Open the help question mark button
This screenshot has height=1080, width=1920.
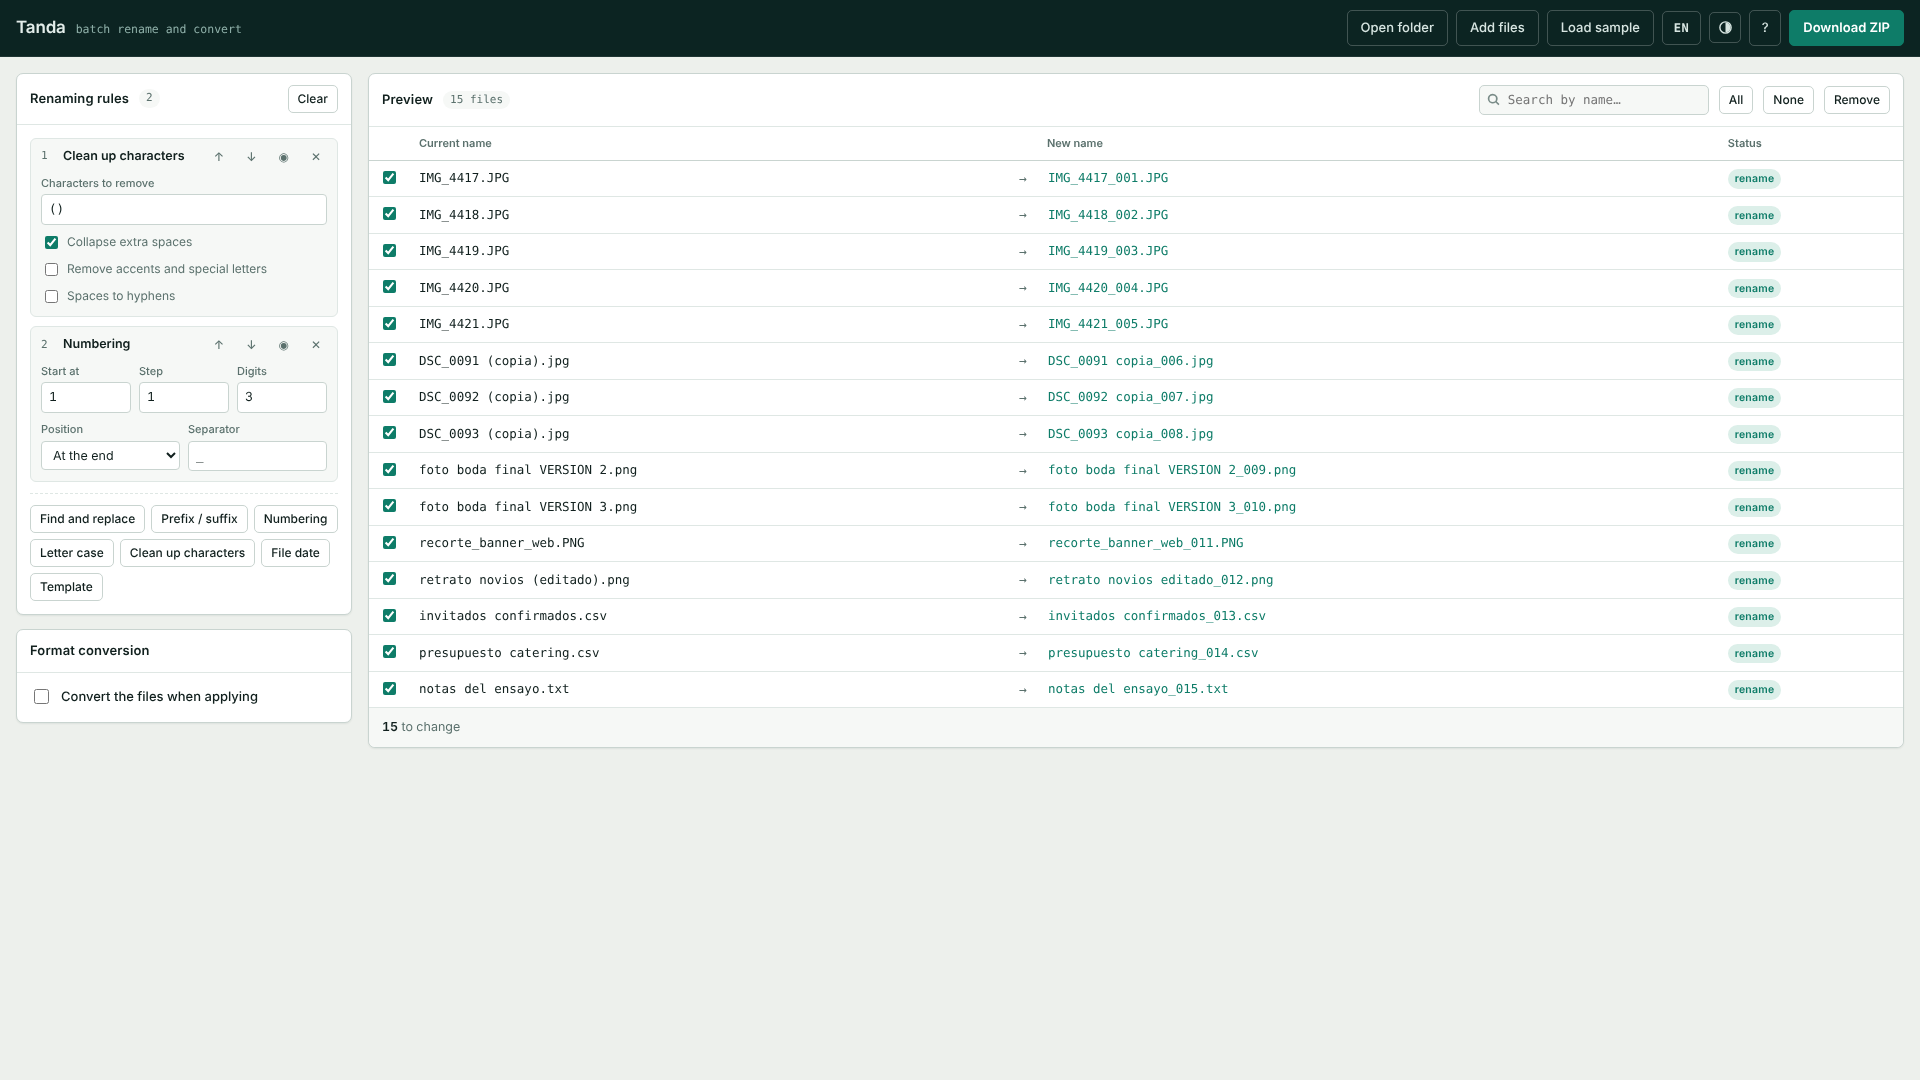coord(1765,28)
